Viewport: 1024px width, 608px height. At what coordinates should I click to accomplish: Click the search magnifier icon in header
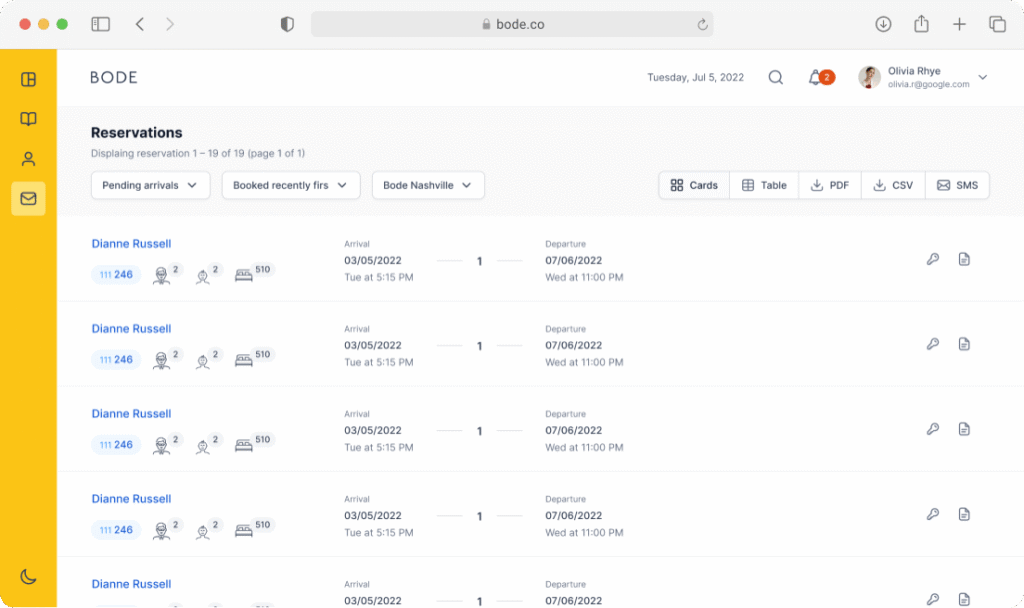coord(775,78)
